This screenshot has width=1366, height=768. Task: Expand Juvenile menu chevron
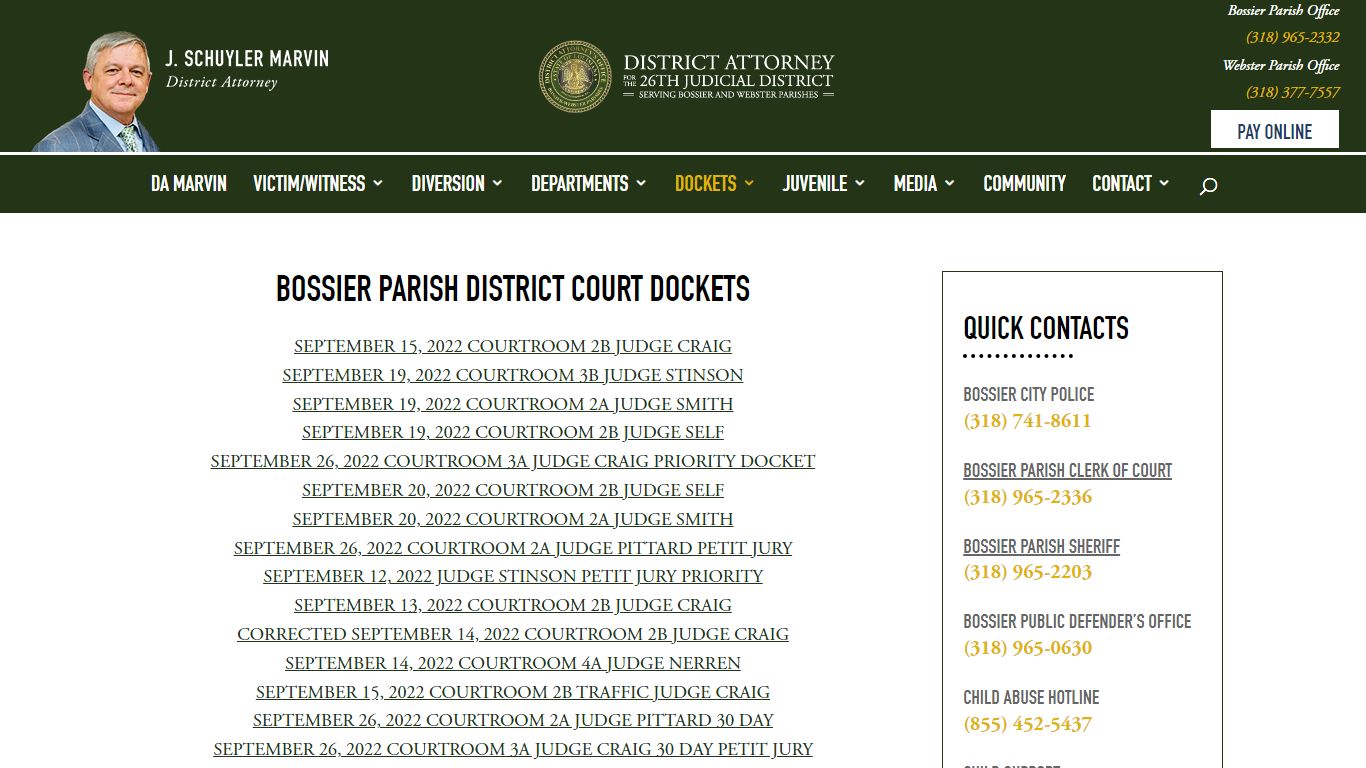[x=860, y=183]
